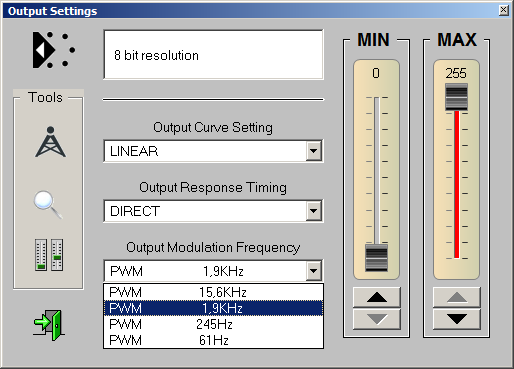Click the red MAX slider track
Image resolution: width=514 pixels, height=369 pixels.
click(x=457, y=184)
